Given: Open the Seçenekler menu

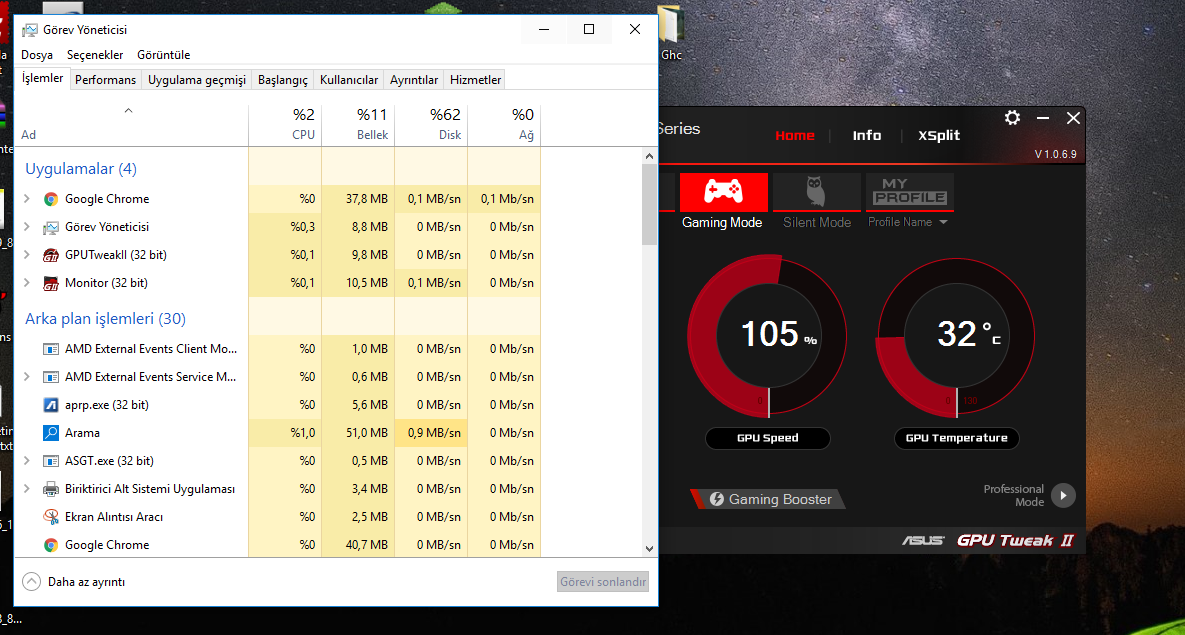Looking at the screenshot, I should click(x=95, y=55).
